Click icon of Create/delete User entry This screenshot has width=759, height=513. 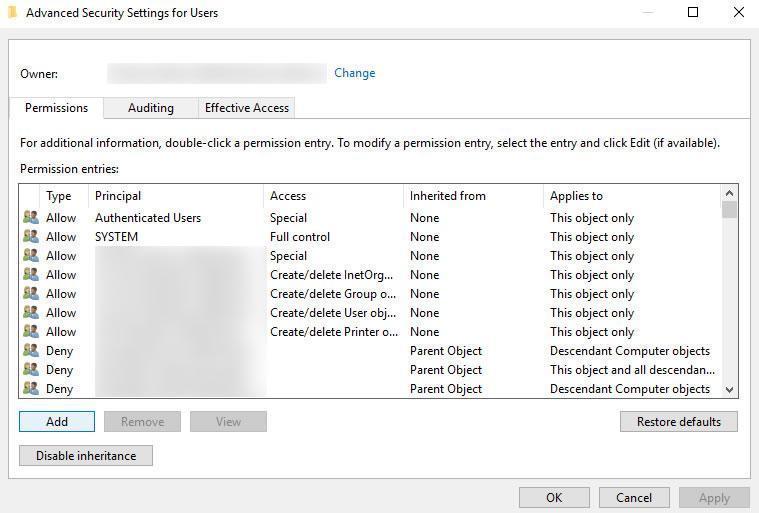point(30,313)
